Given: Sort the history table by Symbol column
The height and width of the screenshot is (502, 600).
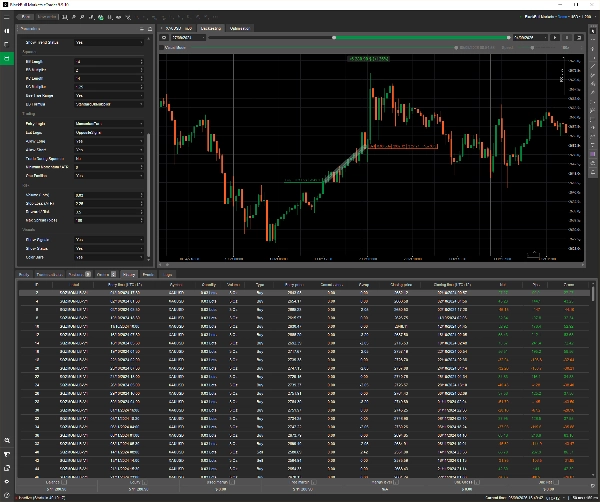Looking at the screenshot, I should point(176,285).
